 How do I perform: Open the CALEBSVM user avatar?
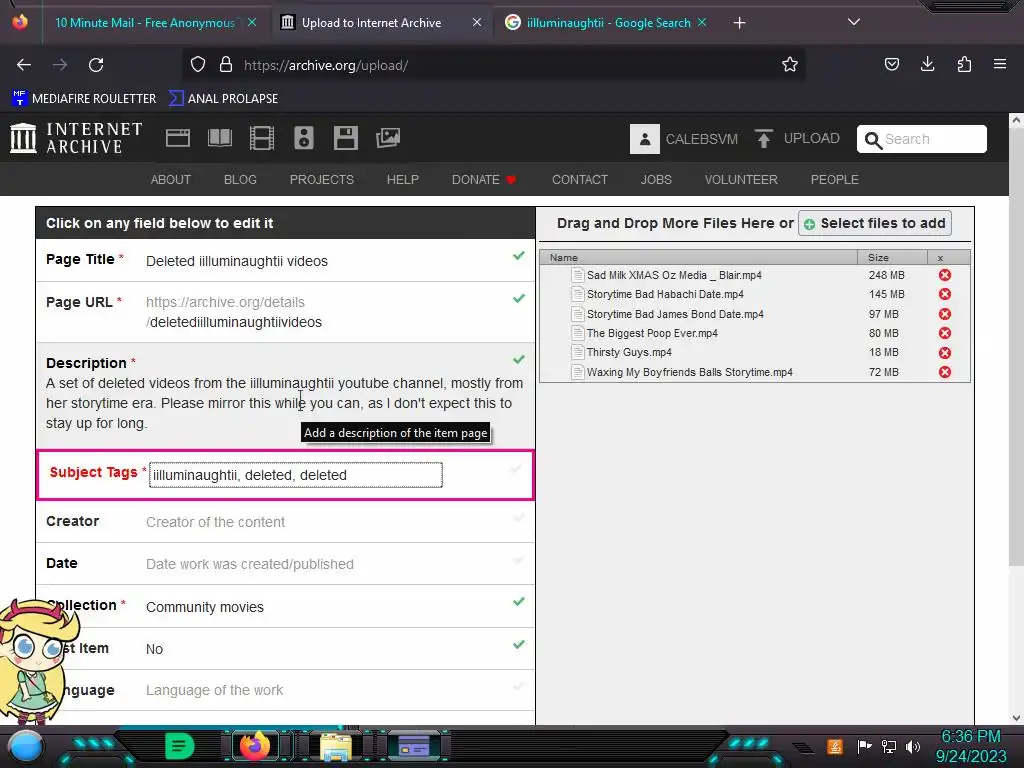coord(645,139)
